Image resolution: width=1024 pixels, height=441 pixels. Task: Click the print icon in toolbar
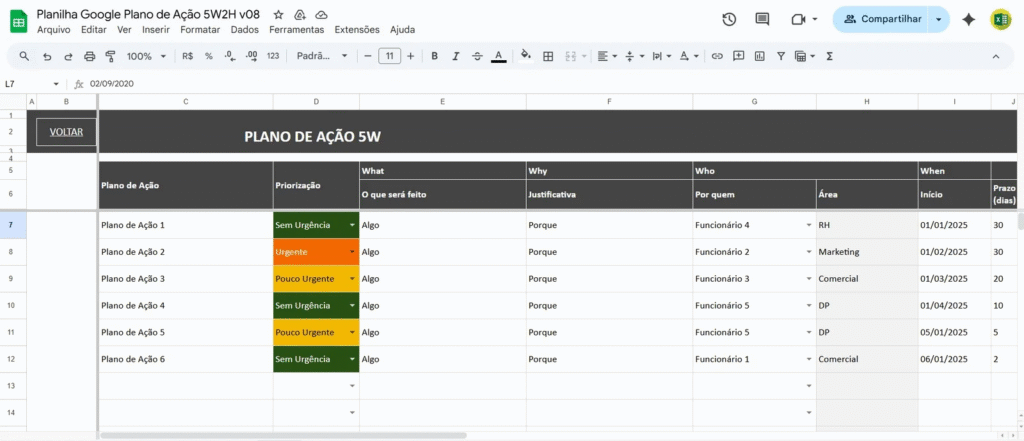[87, 56]
